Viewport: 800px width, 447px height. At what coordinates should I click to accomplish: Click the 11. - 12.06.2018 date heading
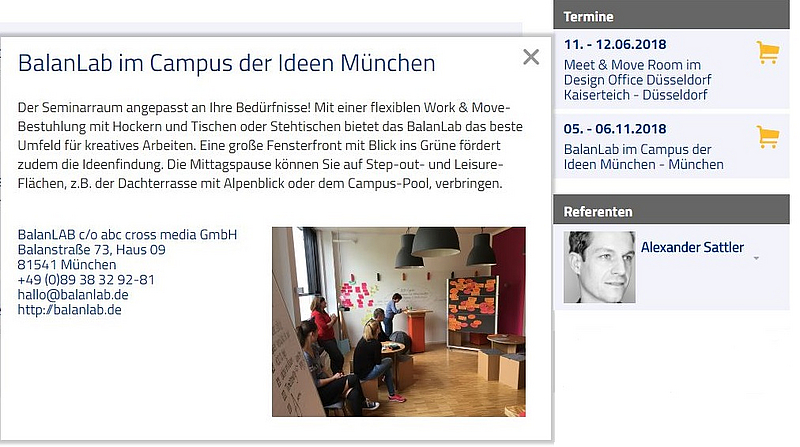615,44
